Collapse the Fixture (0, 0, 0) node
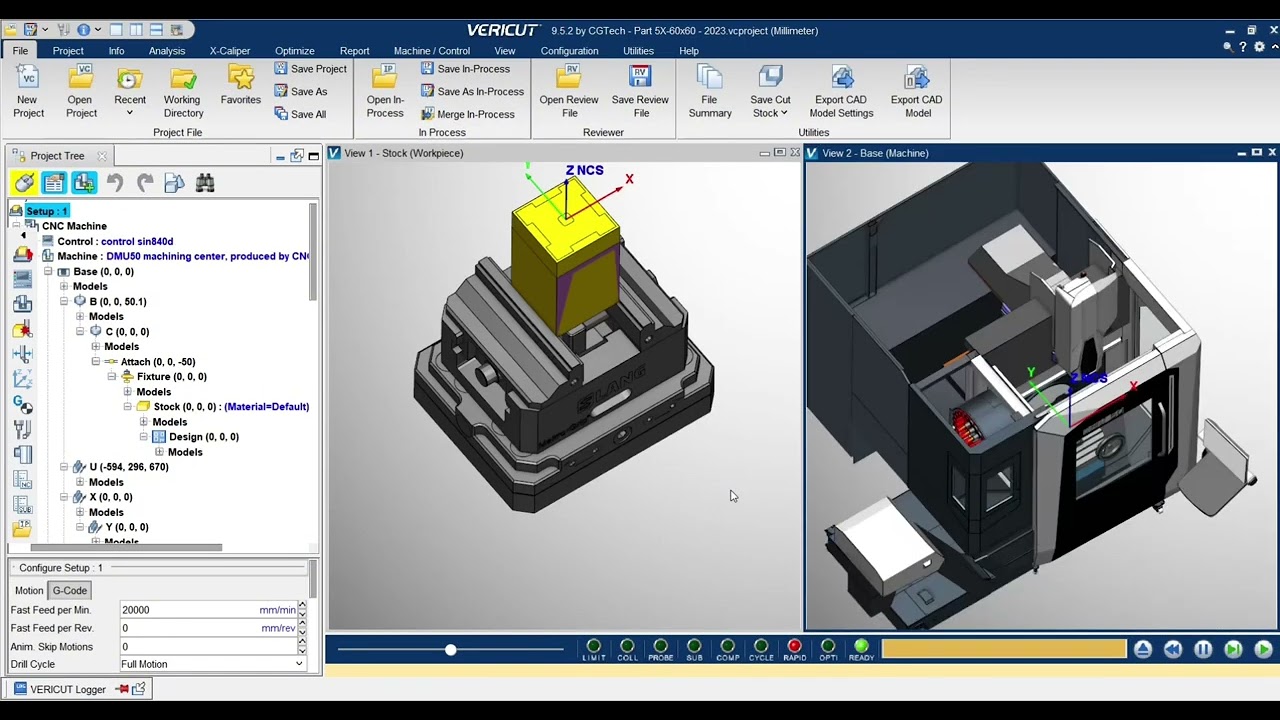The width and height of the screenshot is (1280, 720). tap(112, 377)
